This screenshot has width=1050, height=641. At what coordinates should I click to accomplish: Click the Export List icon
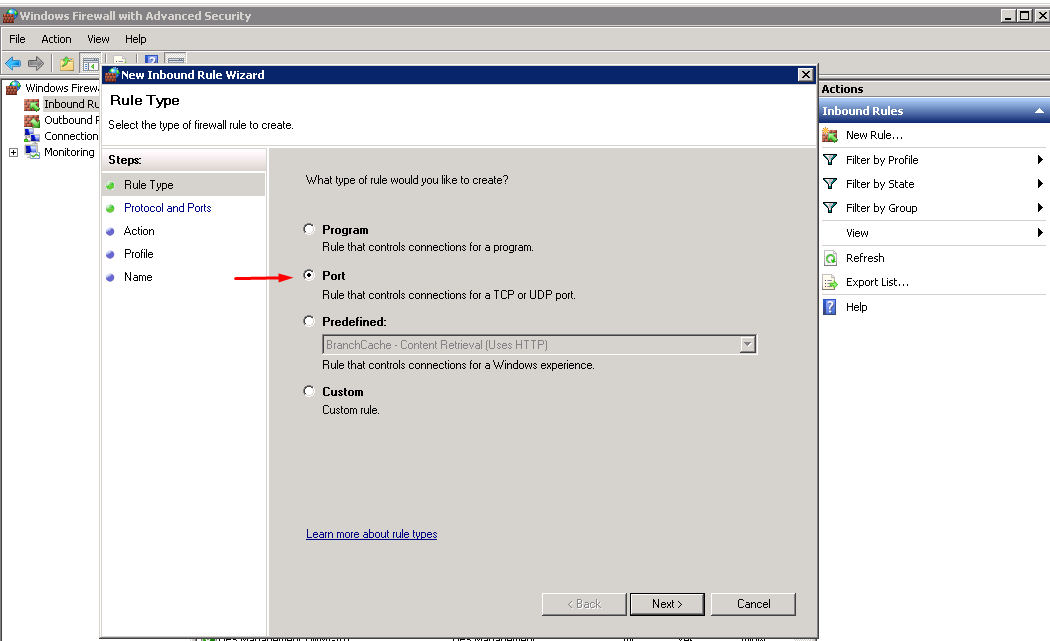click(830, 282)
